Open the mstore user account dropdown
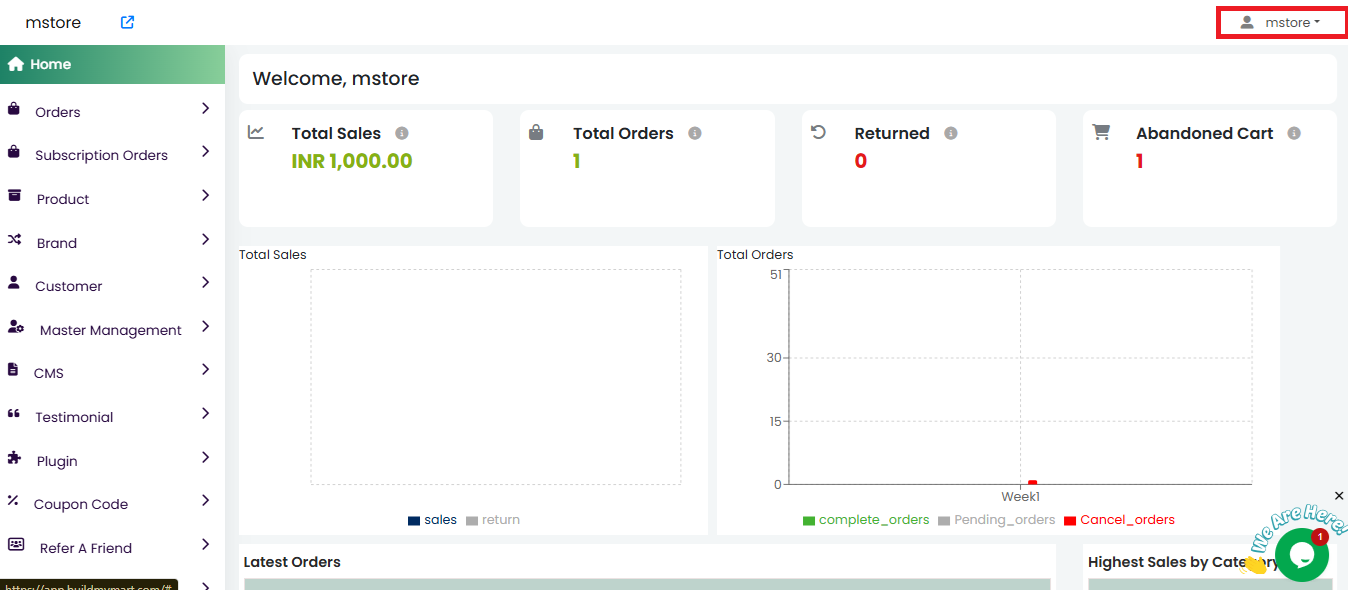This screenshot has height=590, width=1349. tap(1282, 22)
